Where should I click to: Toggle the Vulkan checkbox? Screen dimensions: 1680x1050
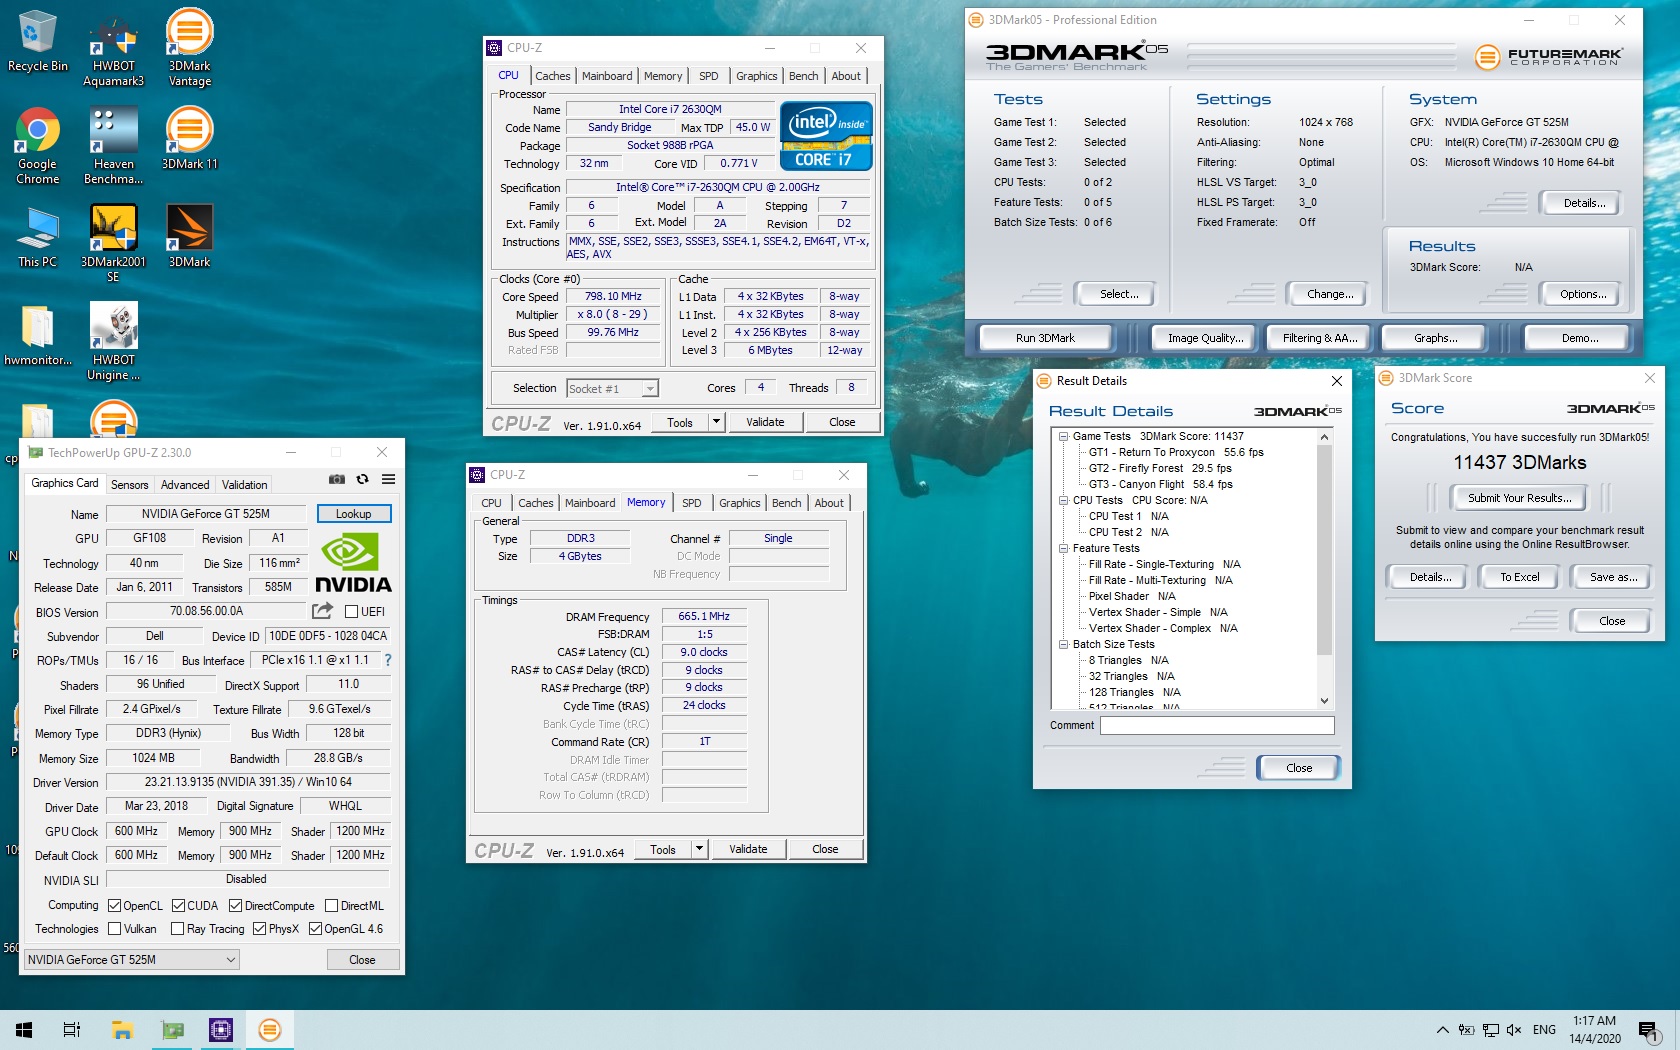point(114,928)
